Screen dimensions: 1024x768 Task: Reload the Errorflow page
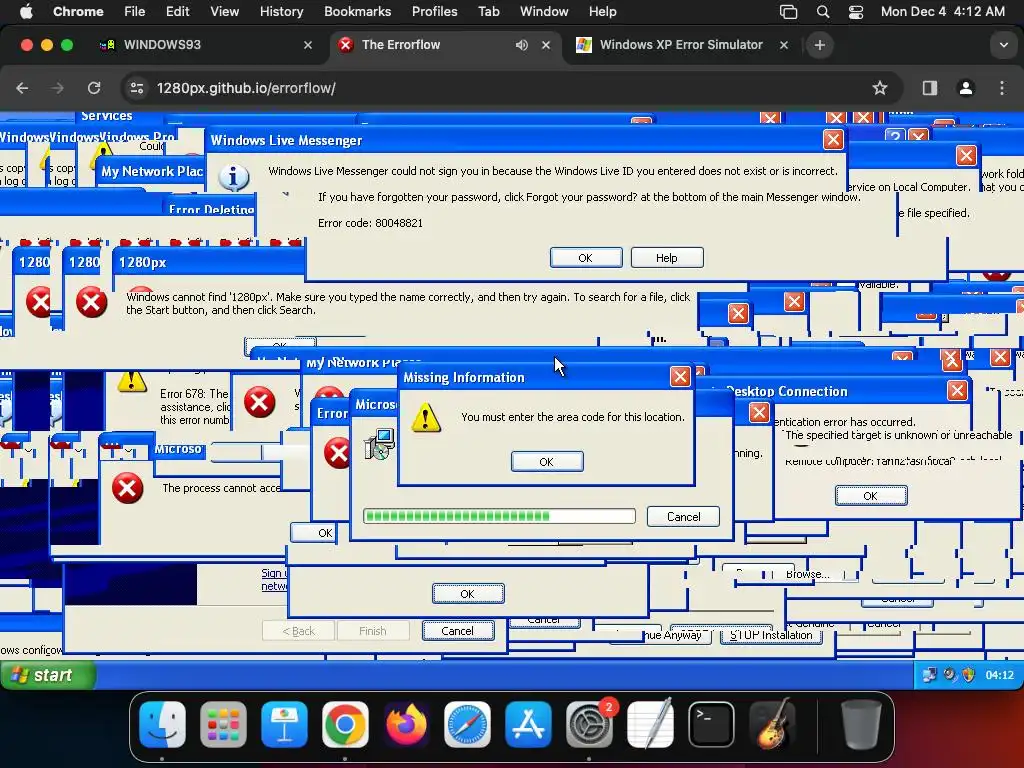tap(94, 88)
